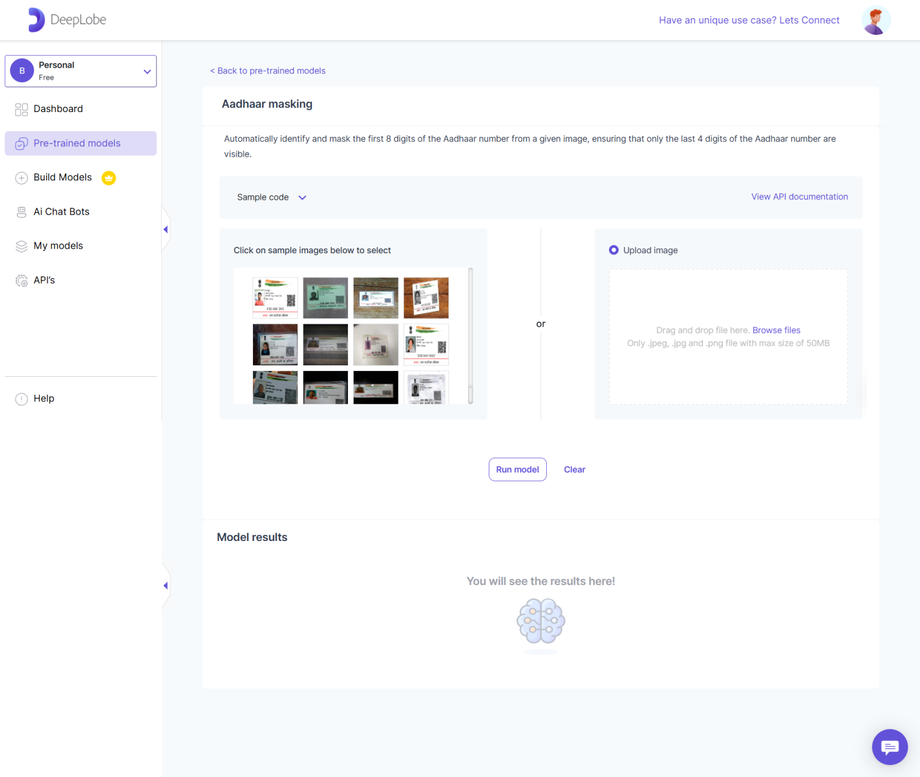Image resolution: width=920 pixels, height=777 pixels.
Task: Select the third sample image in third row
Action: tap(376, 387)
